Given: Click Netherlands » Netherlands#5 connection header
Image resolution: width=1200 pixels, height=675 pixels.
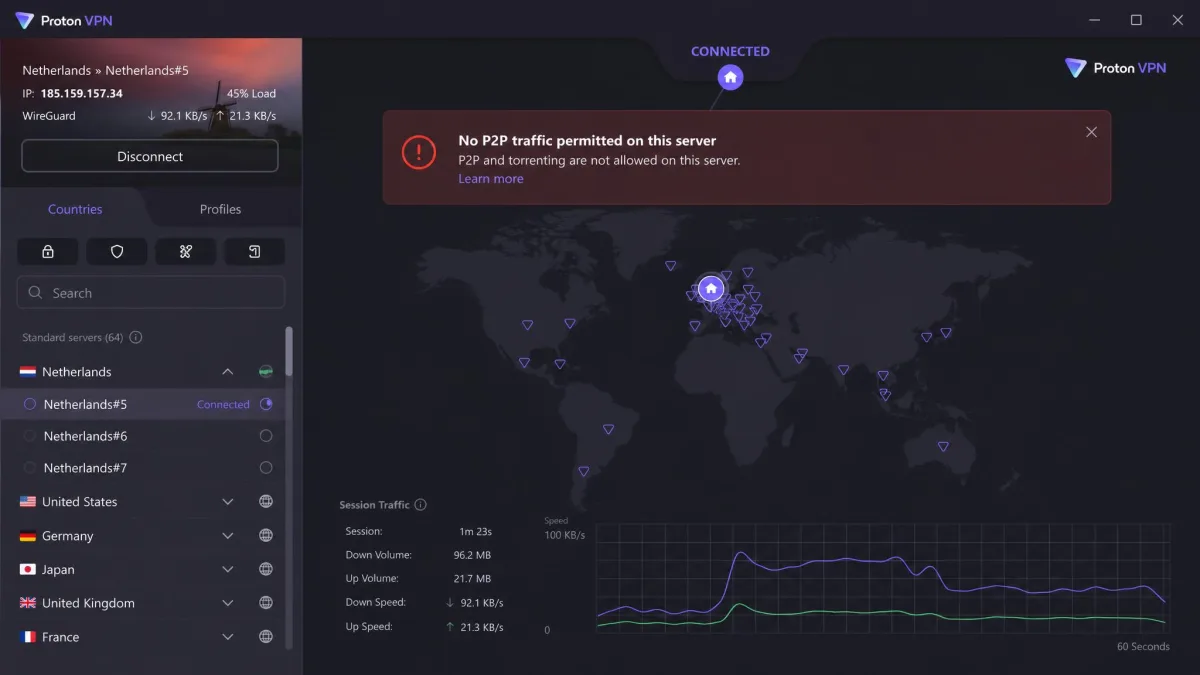Looking at the screenshot, I should (x=106, y=71).
